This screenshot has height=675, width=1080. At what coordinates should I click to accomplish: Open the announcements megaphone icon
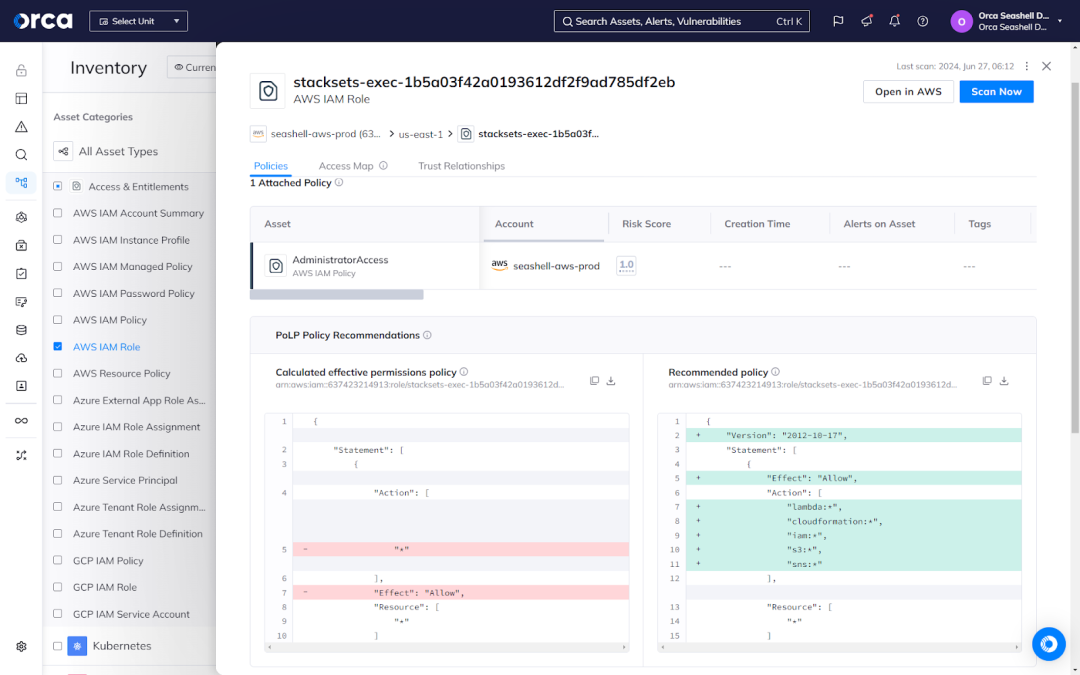[x=866, y=21]
